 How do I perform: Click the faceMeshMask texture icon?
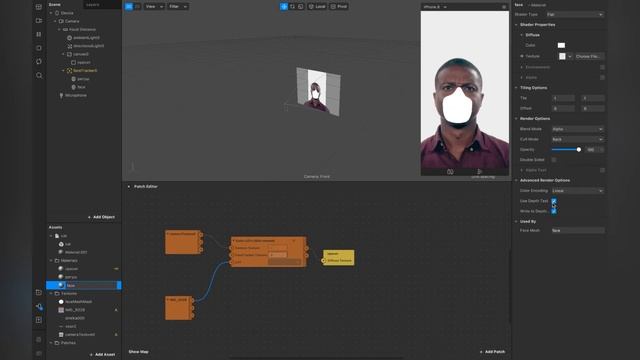click(61, 302)
